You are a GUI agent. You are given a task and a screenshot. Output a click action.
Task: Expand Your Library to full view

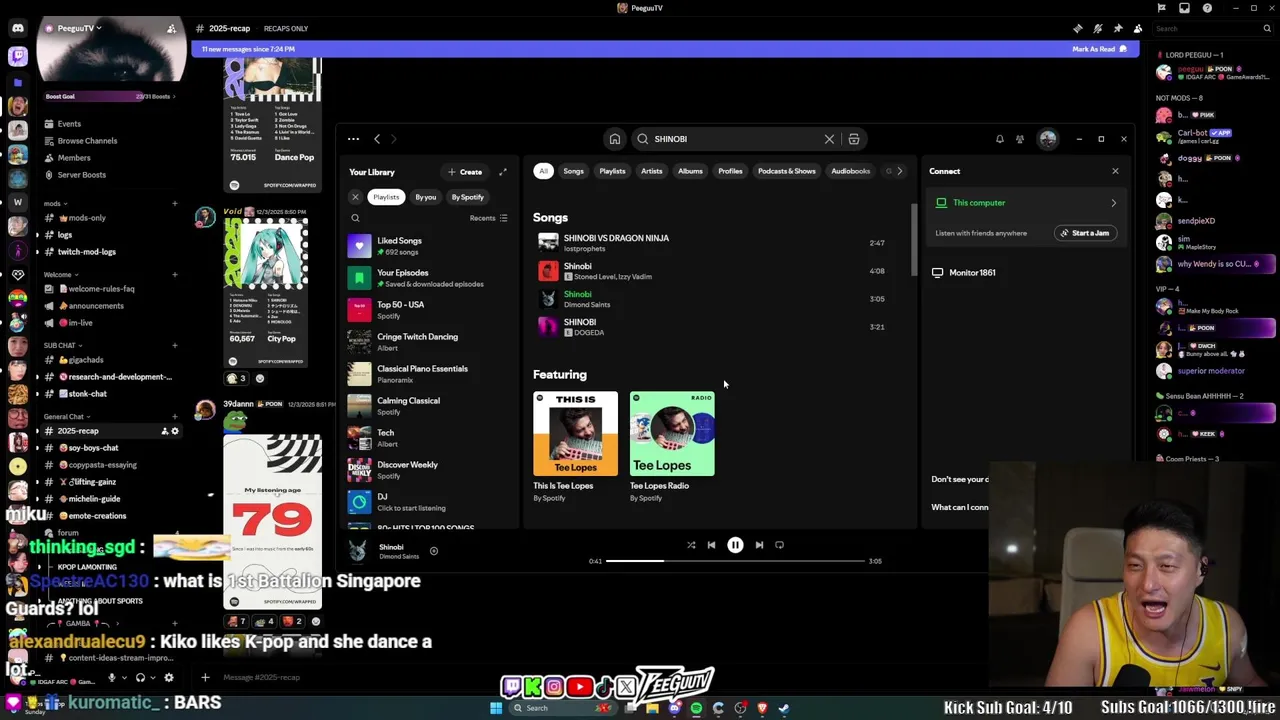[503, 172]
